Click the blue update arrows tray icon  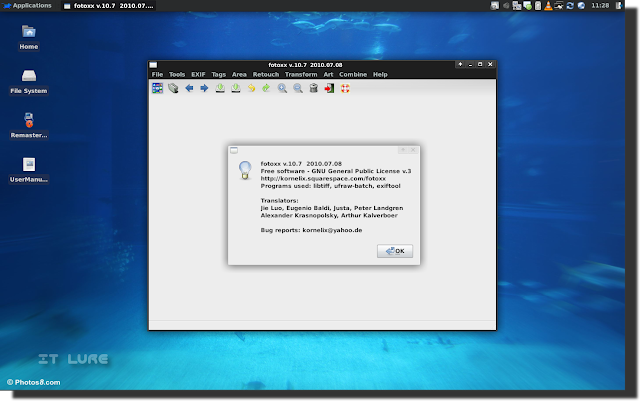tap(570, 6)
